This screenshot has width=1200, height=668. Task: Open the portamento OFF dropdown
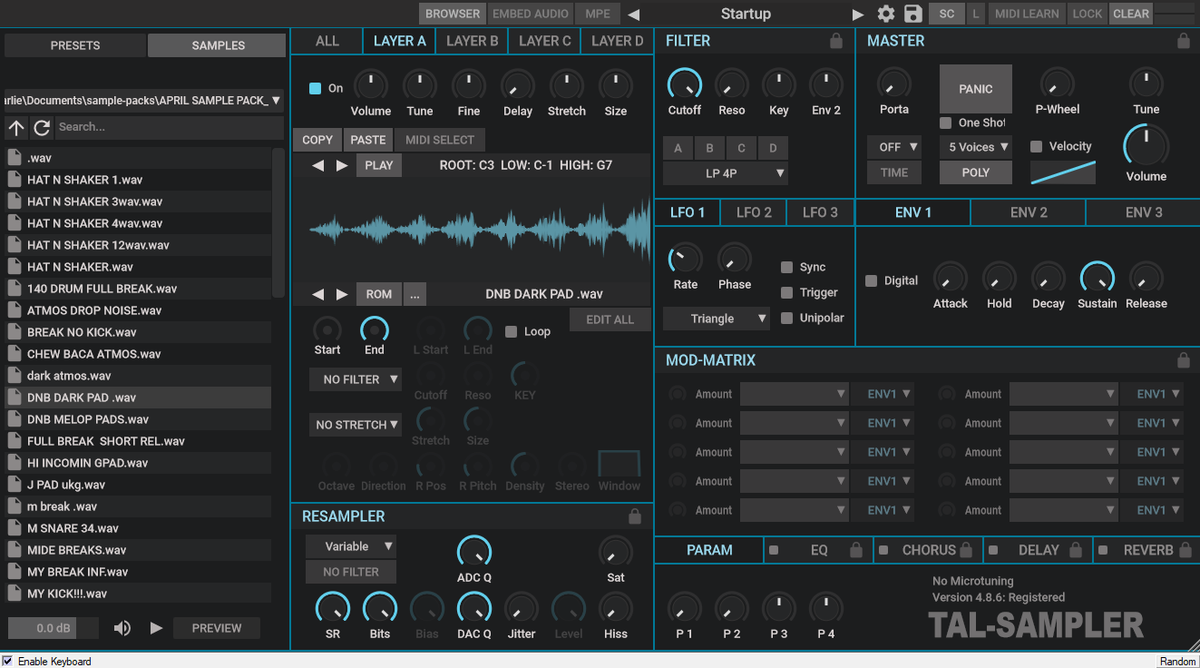point(894,146)
